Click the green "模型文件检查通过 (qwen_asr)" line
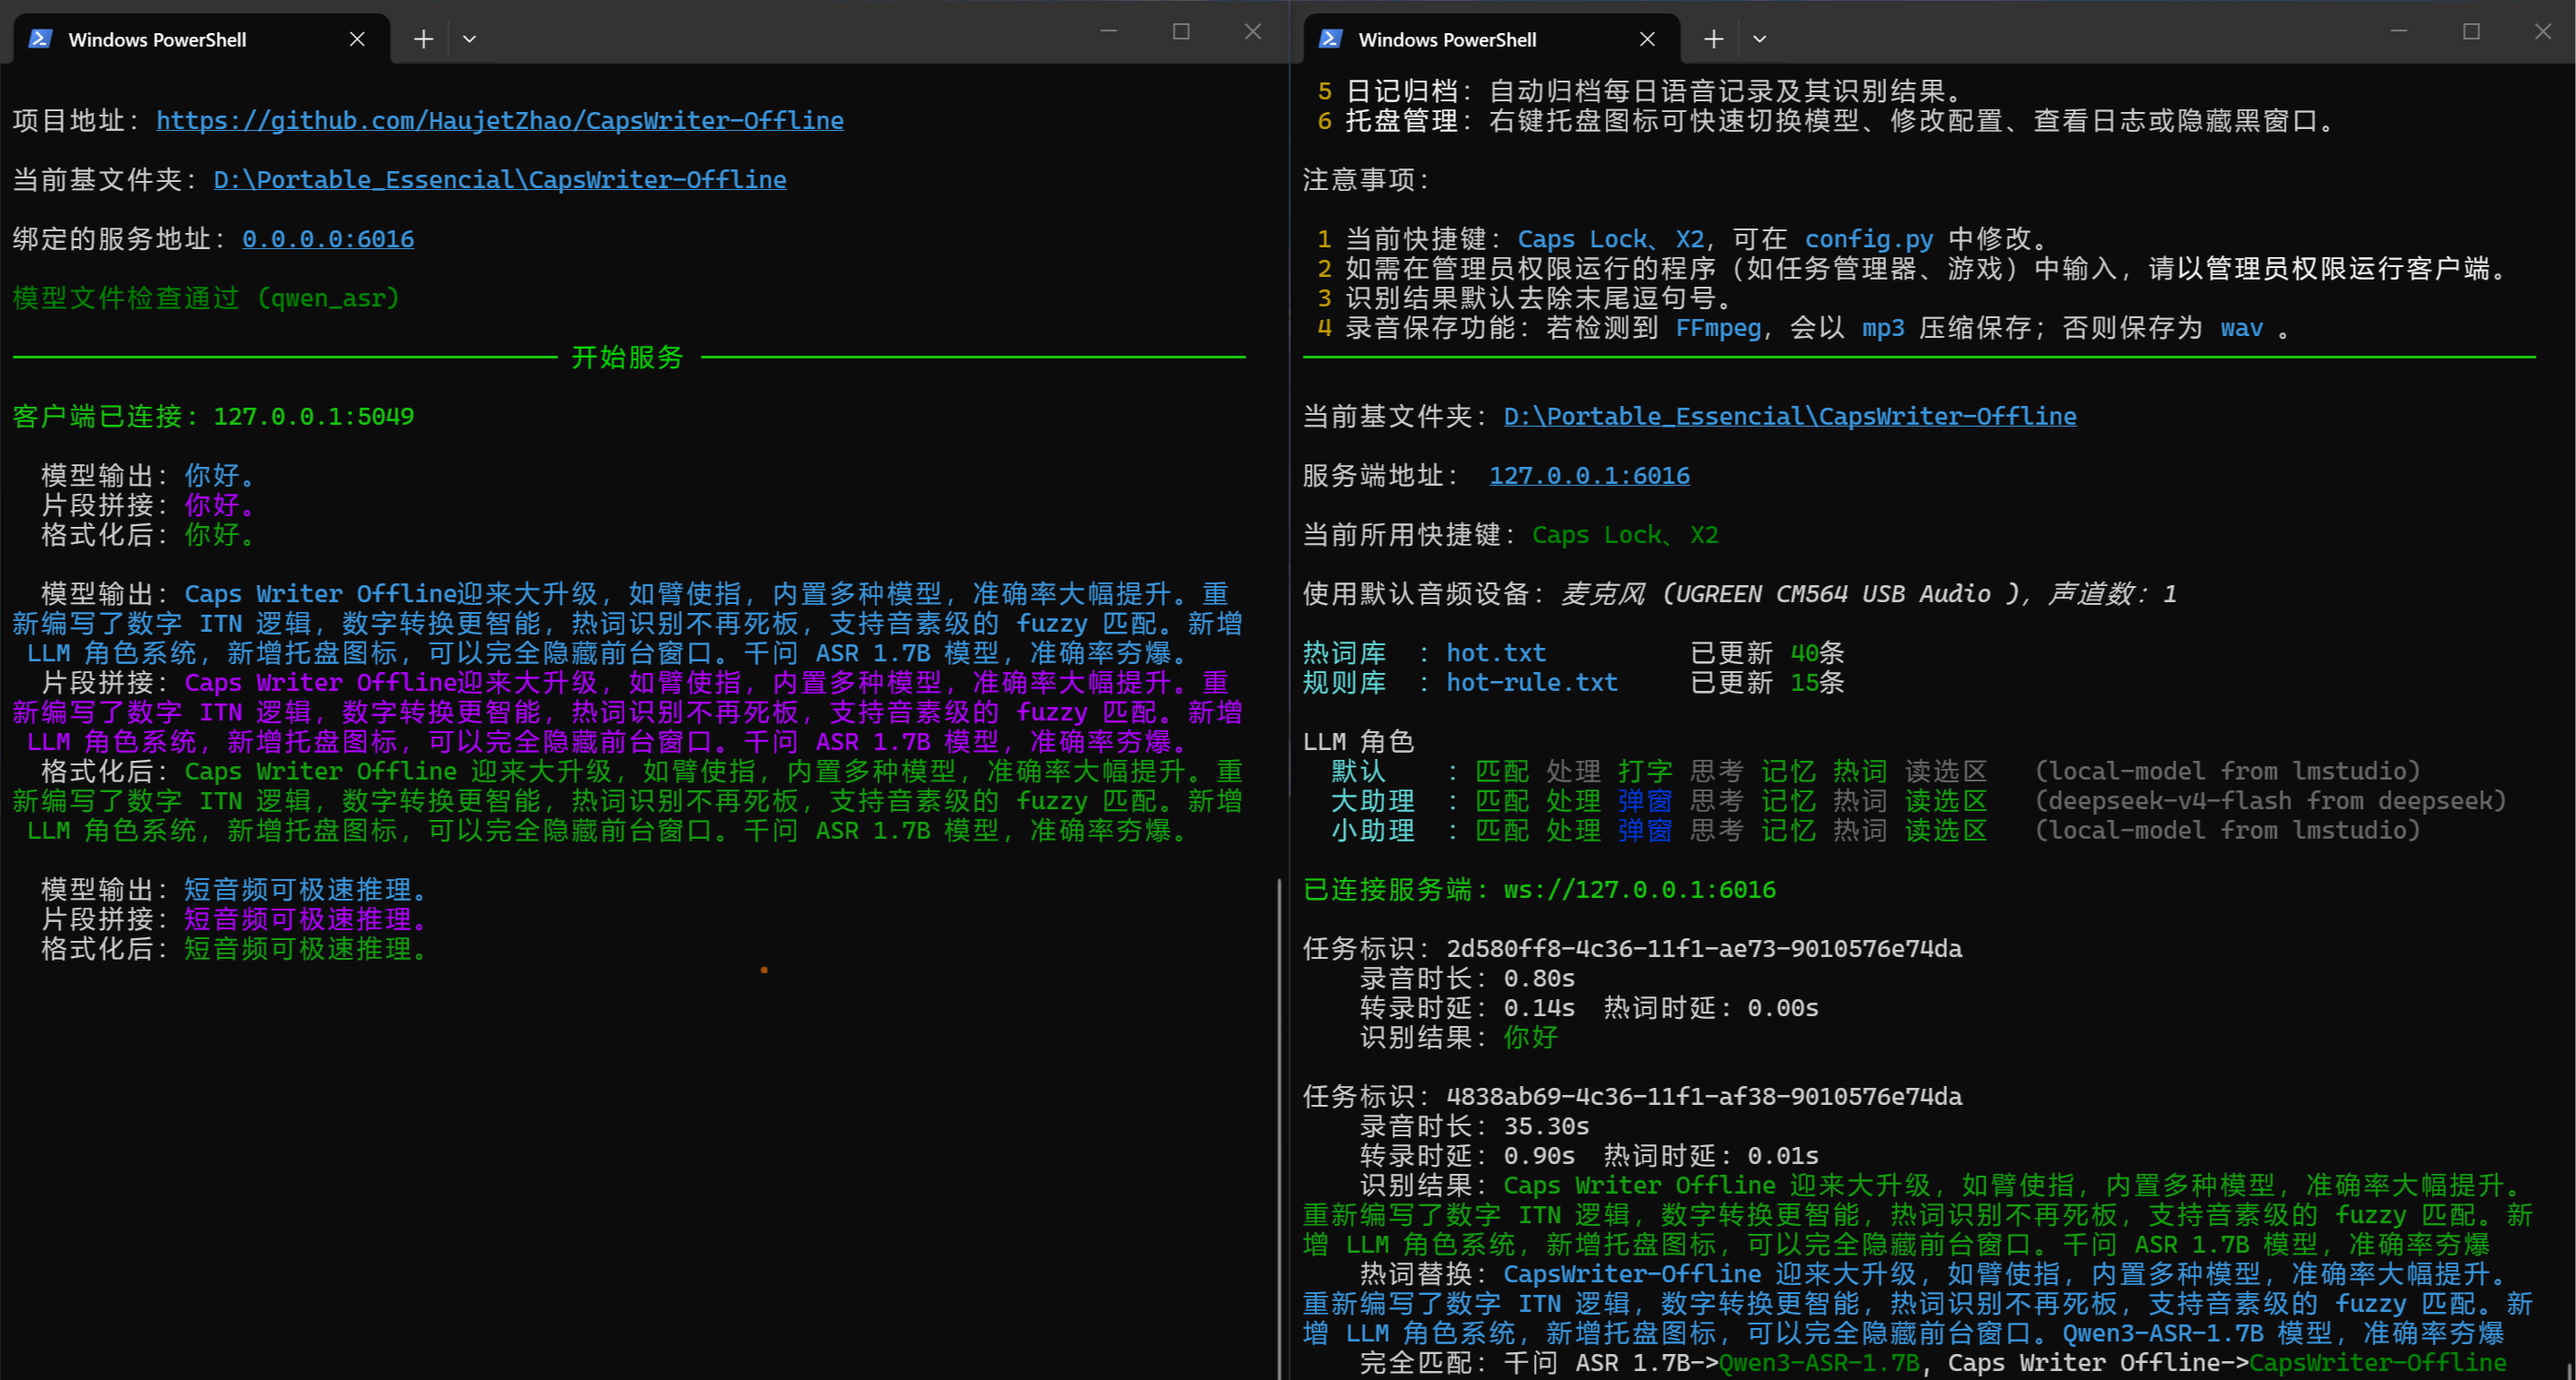Screen dimensions: 2576x1380 [x=207, y=298]
